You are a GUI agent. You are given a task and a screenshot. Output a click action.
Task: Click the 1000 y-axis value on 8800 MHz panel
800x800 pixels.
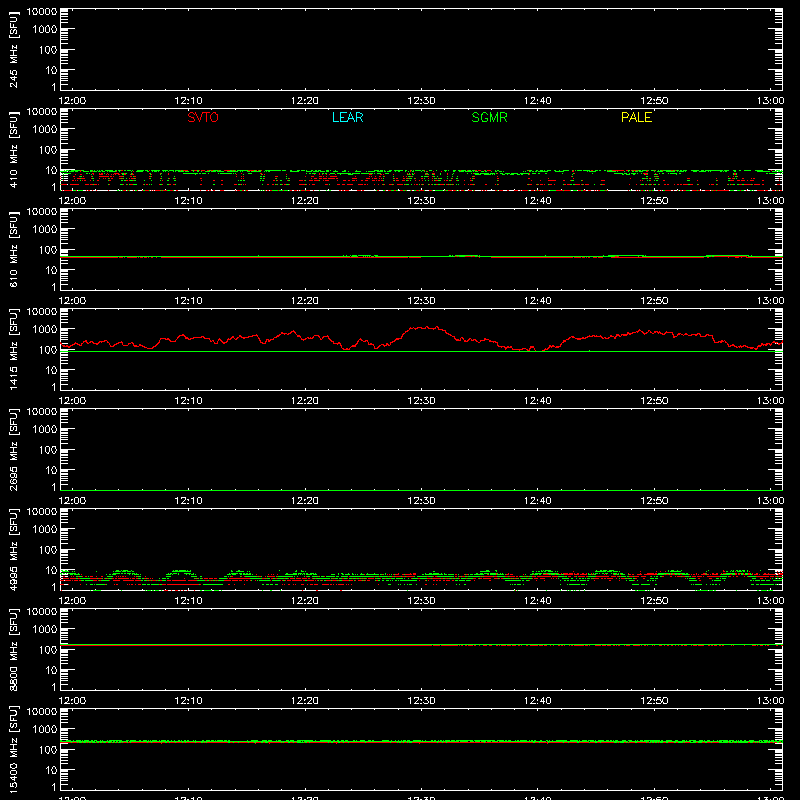click(x=45, y=630)
